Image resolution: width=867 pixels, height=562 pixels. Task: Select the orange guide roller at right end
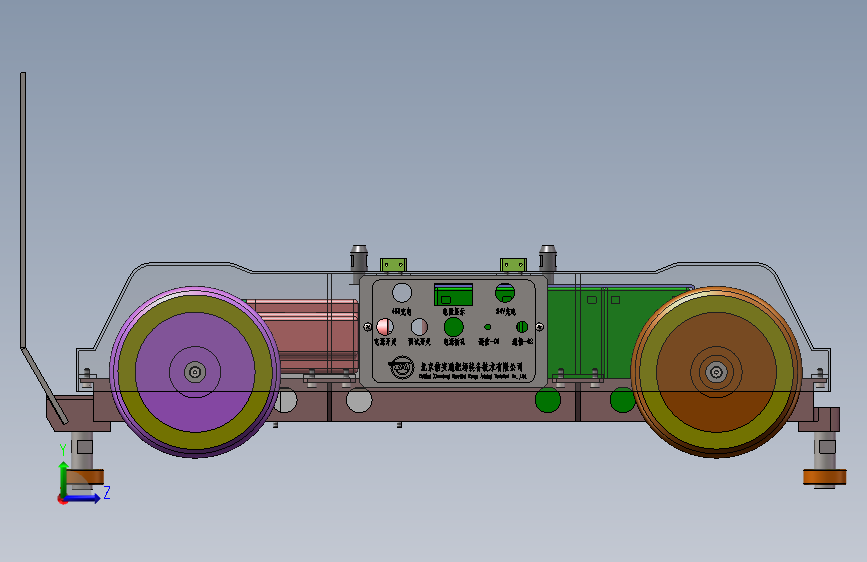pyautogui.click(x=824, y=477)
